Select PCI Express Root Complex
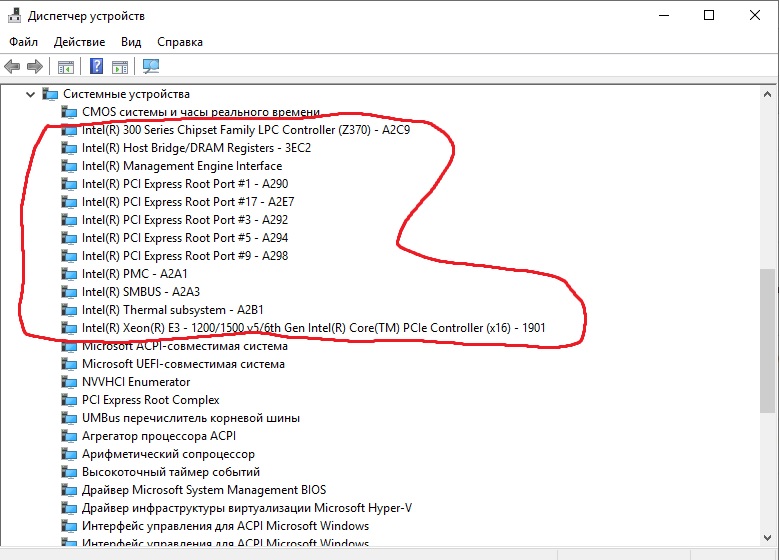This screenshot has width=780, height=560. 151,399
